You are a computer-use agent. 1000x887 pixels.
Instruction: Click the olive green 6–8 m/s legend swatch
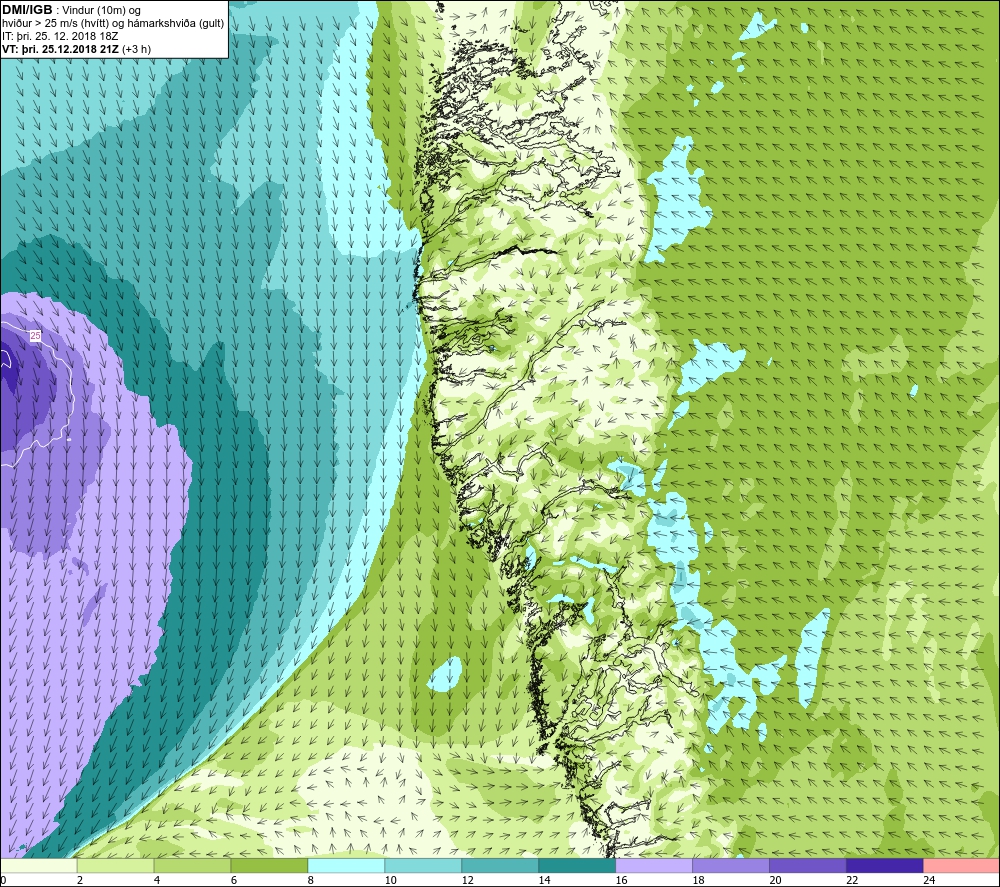[x=269, y=866]
